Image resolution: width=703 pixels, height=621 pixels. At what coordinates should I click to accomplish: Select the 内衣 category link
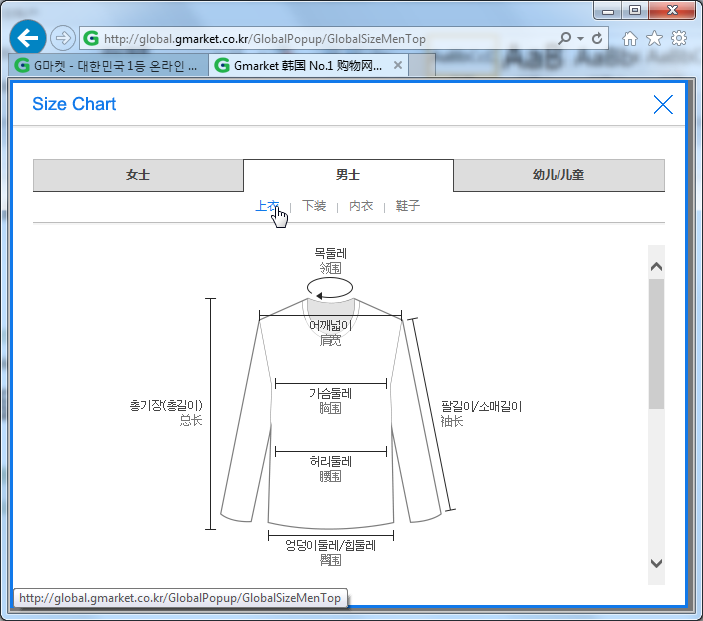(x=361, y=206)
